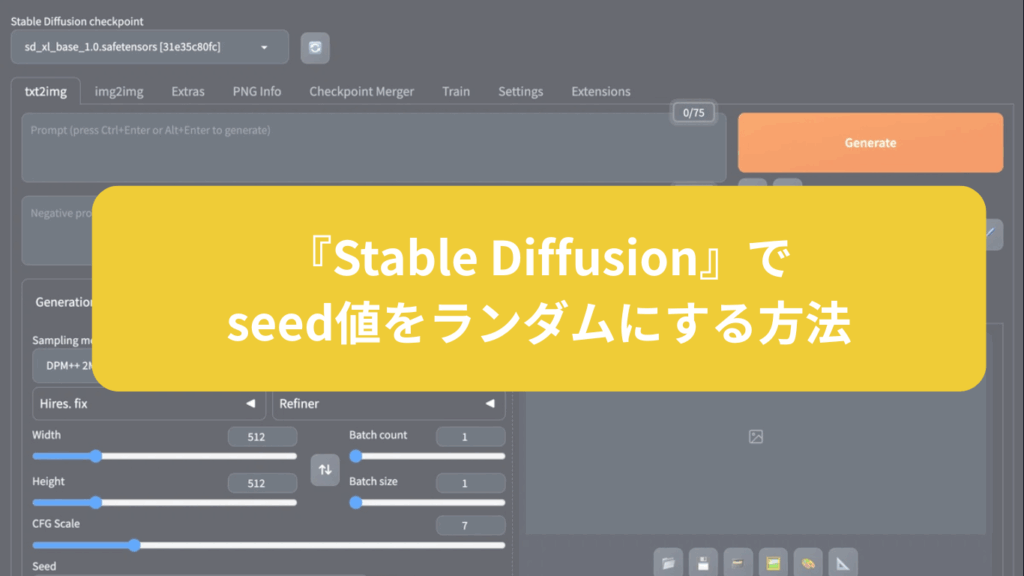The image size is (1024, 576).
Task: Focus the Batch count number field
Action: tap(470, 436)
